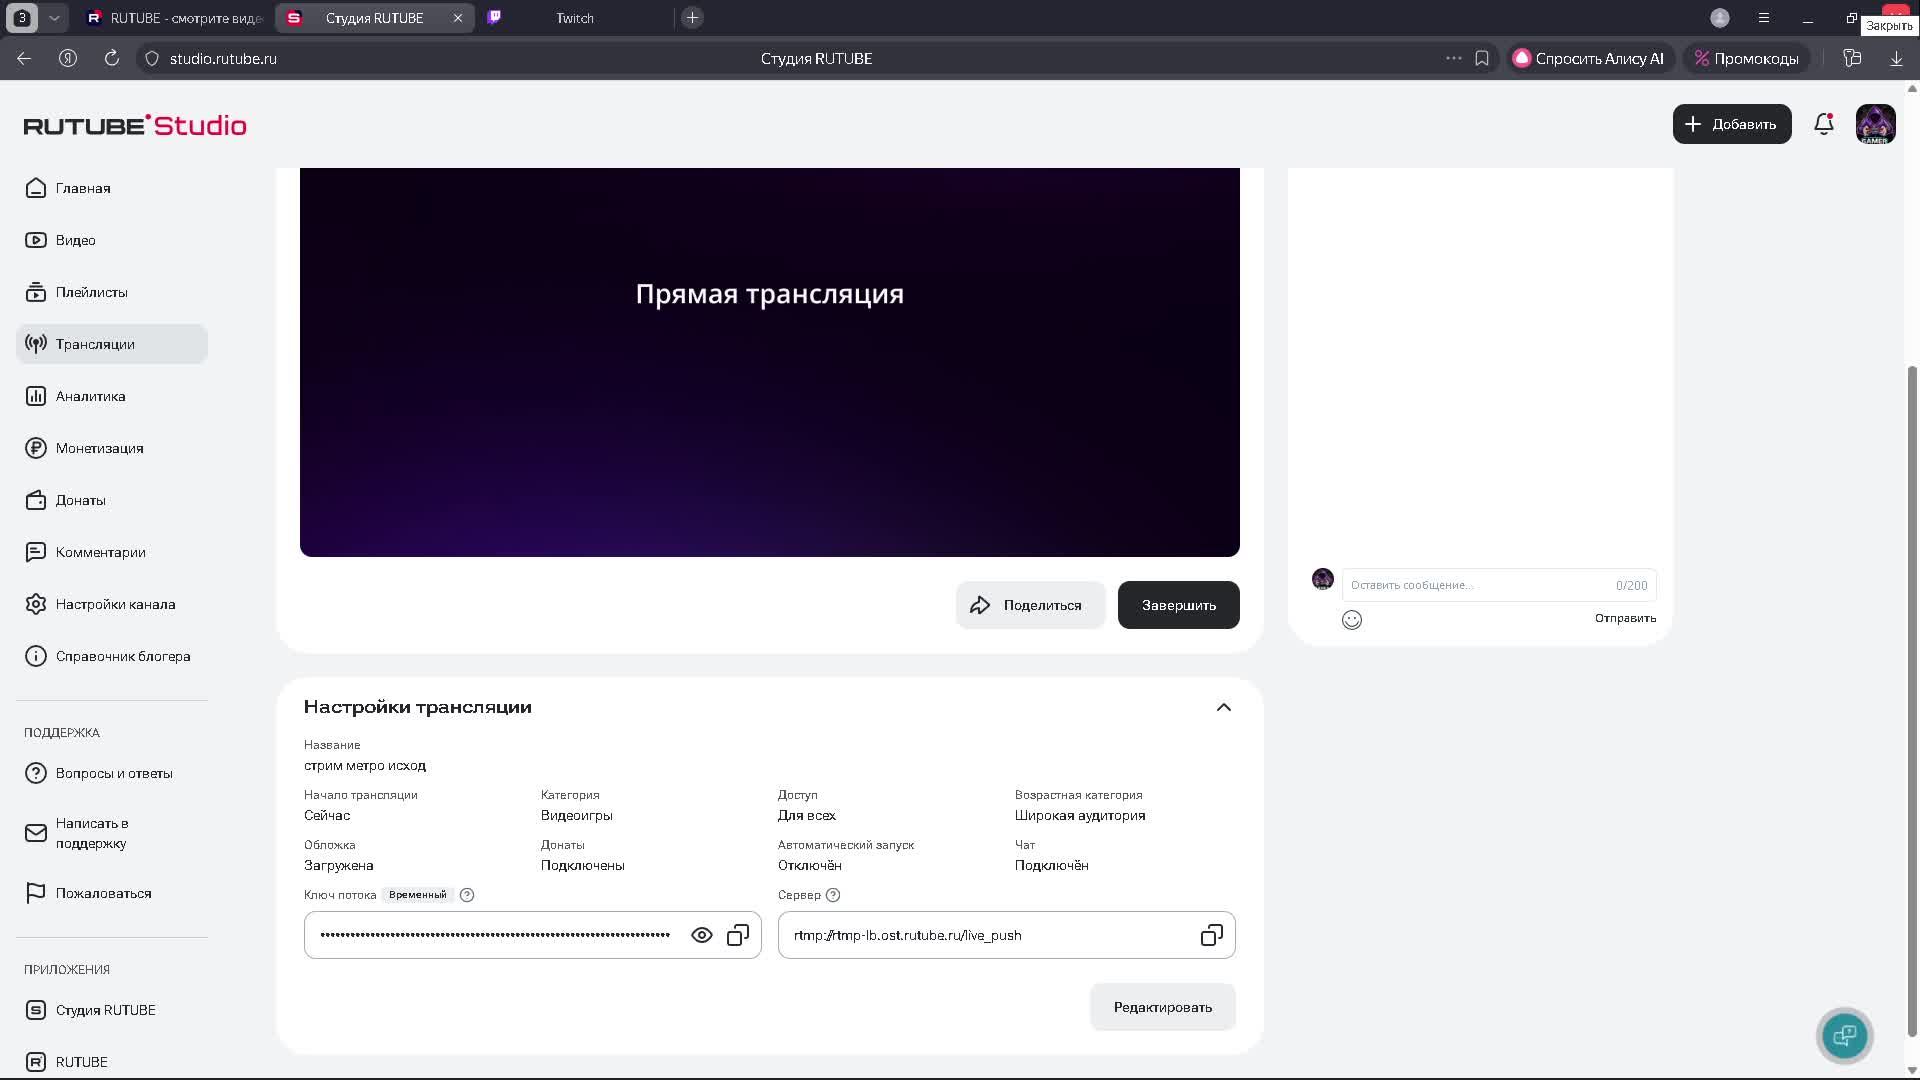Reveal the stream key with eye icon
Screen dimensions: 1920x1080
pyautogui.click(x=702, y=935)
